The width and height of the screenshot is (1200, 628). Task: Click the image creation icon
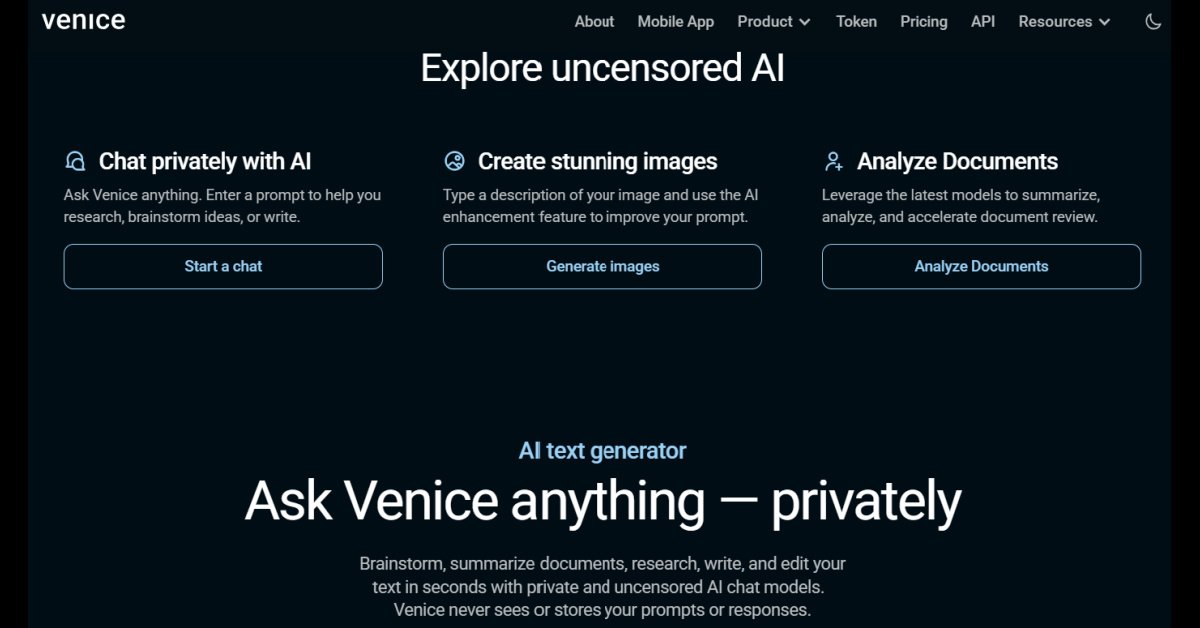[x=454, y=161]
